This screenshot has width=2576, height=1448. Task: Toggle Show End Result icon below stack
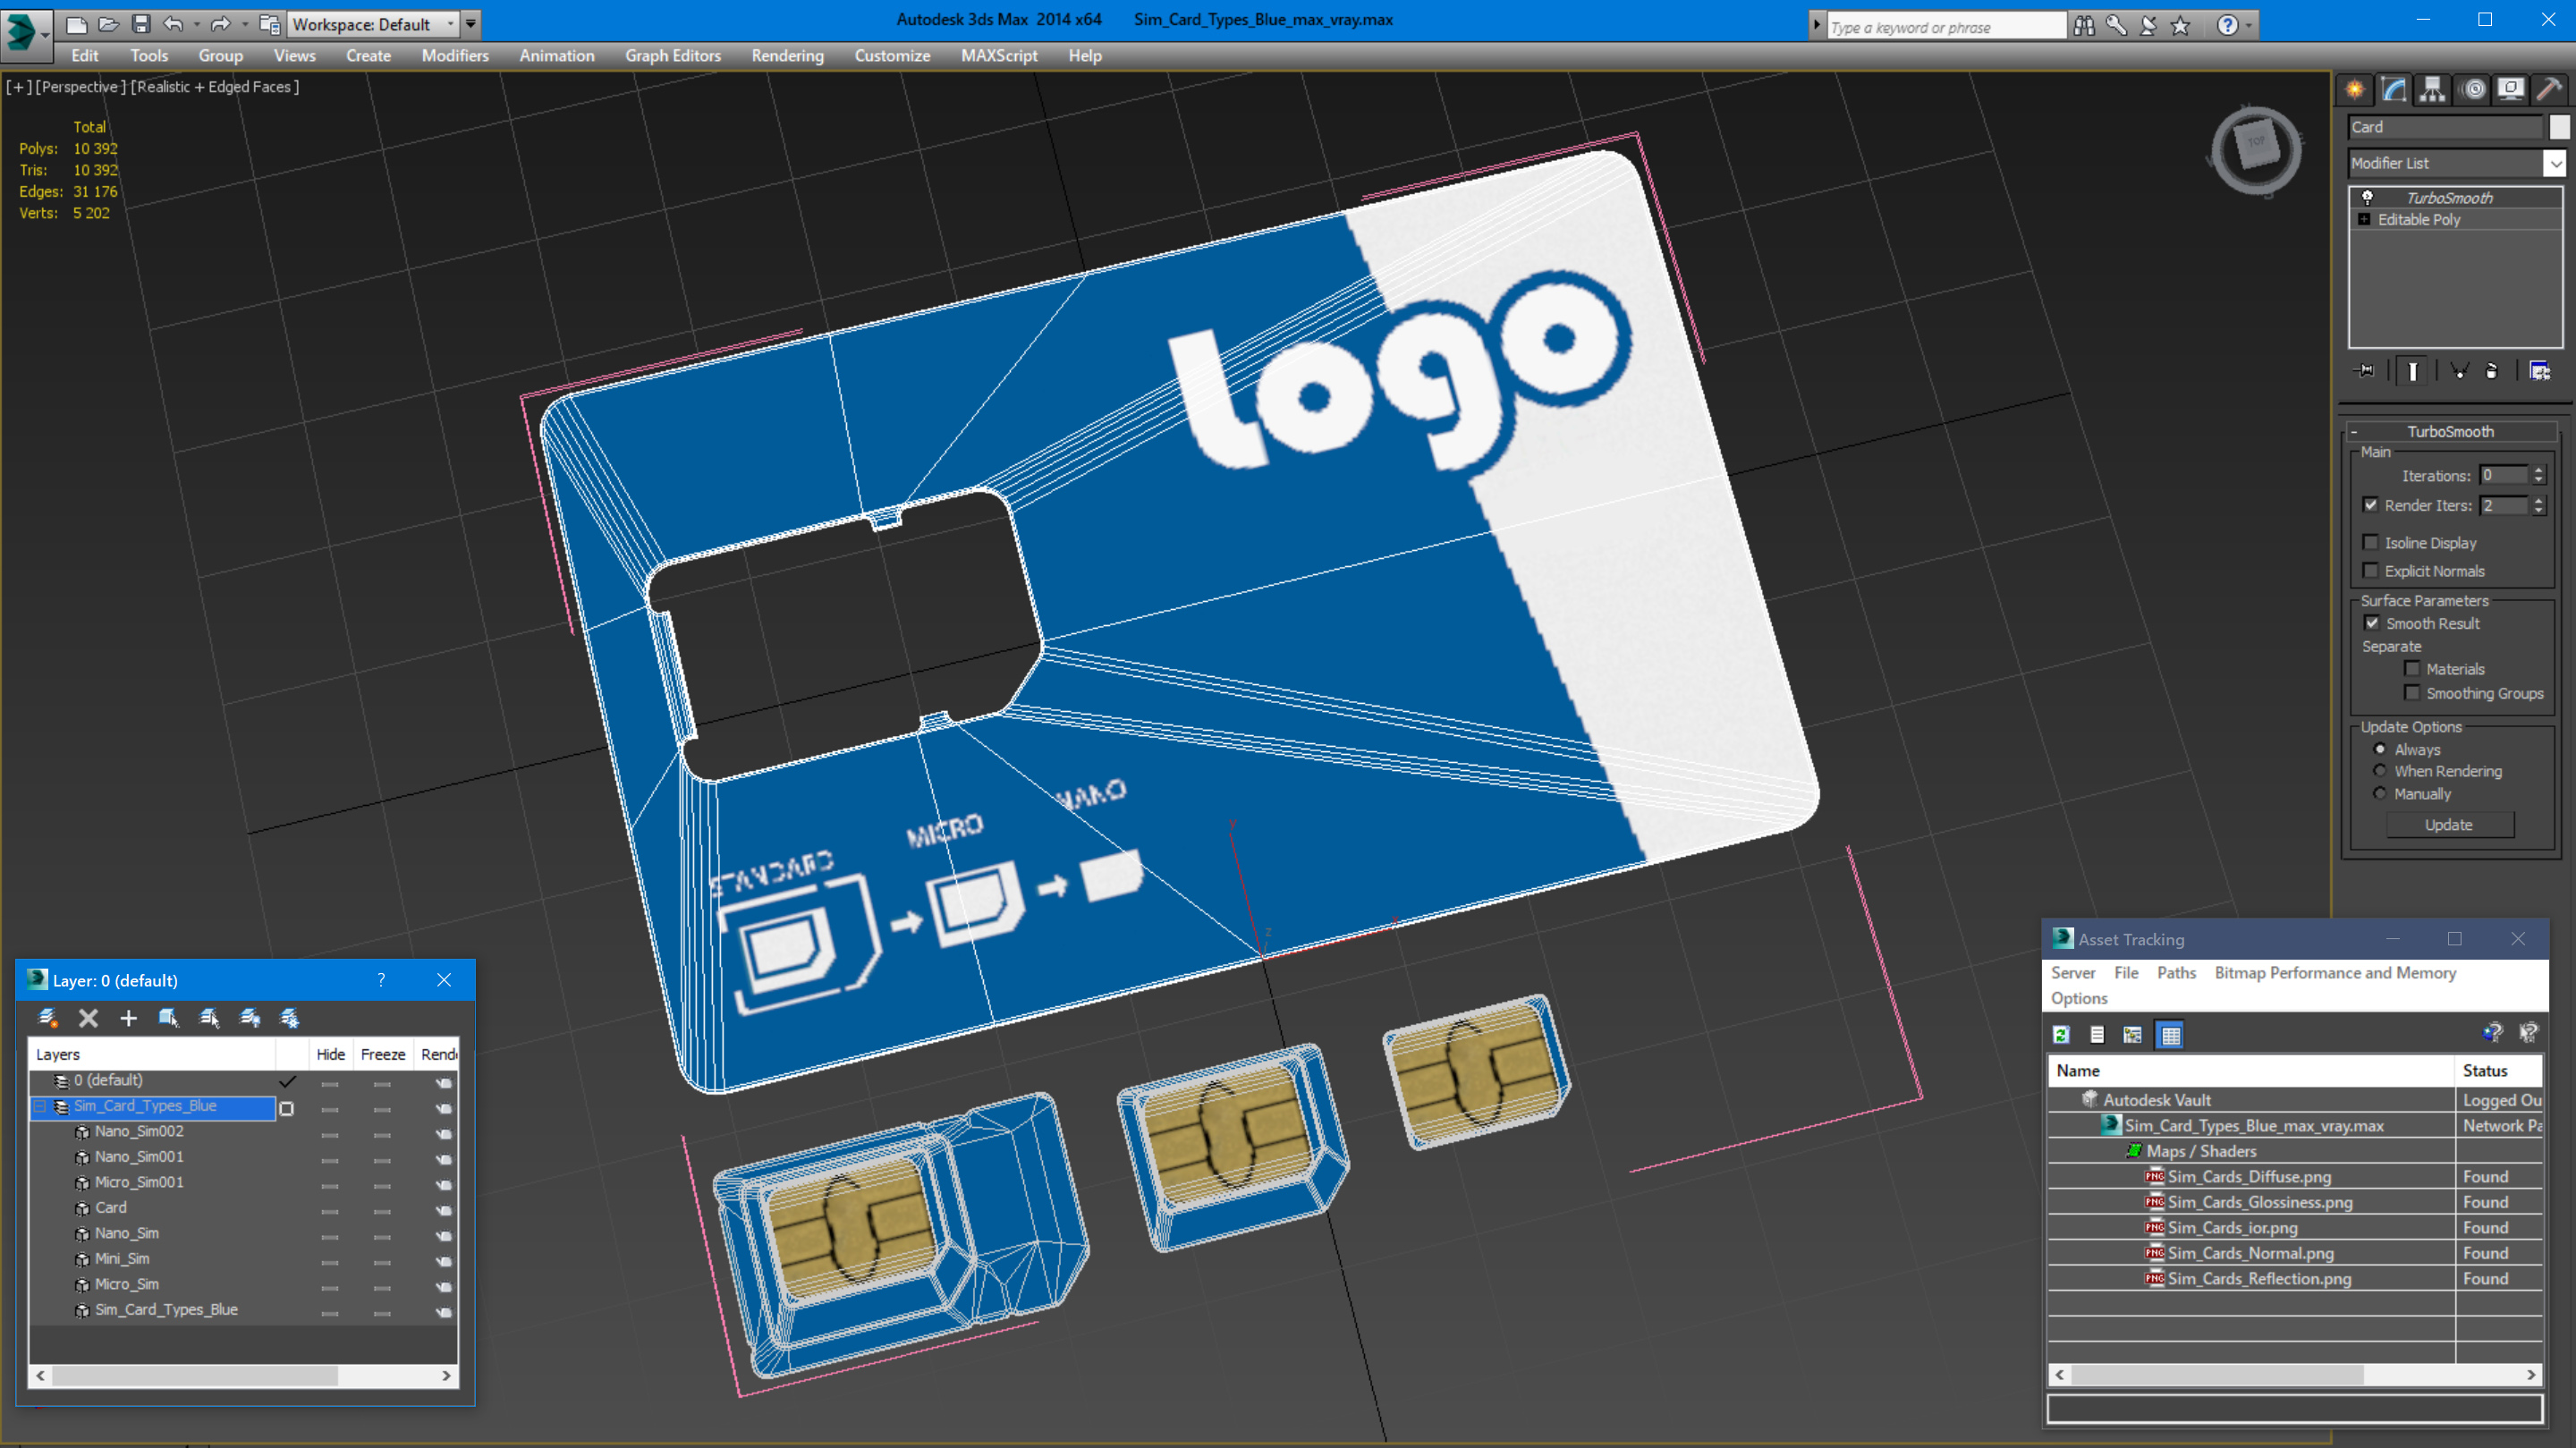2412,371
